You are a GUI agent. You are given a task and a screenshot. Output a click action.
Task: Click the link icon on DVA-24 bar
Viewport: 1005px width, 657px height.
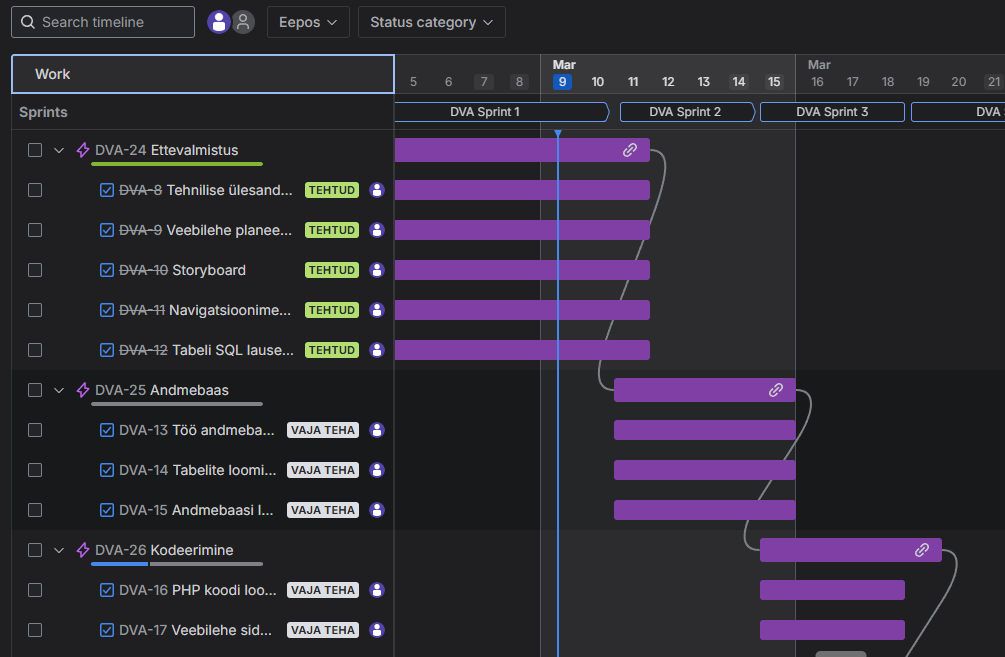pyautogui.click(x=630, y=150)
